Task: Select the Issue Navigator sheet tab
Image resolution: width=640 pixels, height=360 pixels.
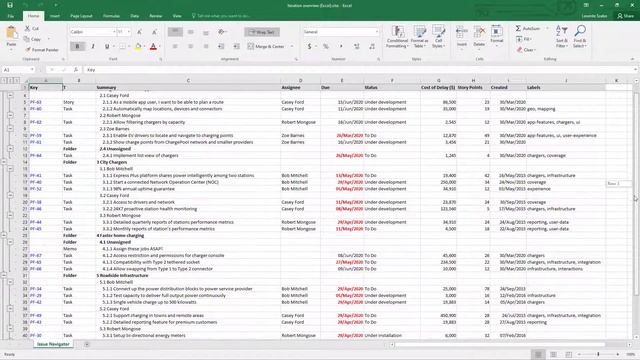Action: [53, 344]
